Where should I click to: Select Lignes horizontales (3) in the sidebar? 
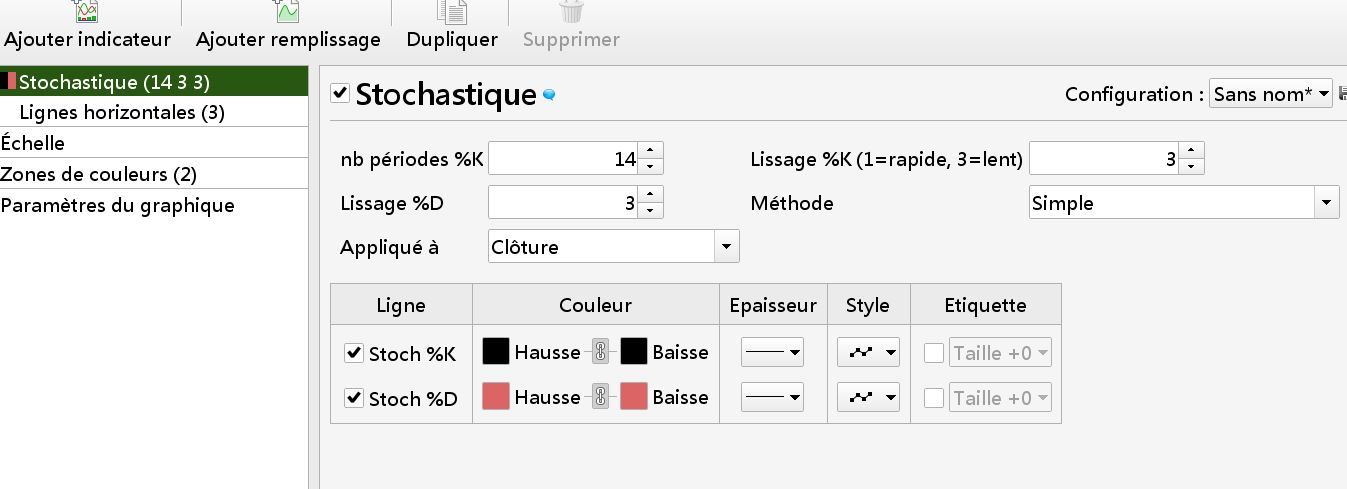pos(122,112)
